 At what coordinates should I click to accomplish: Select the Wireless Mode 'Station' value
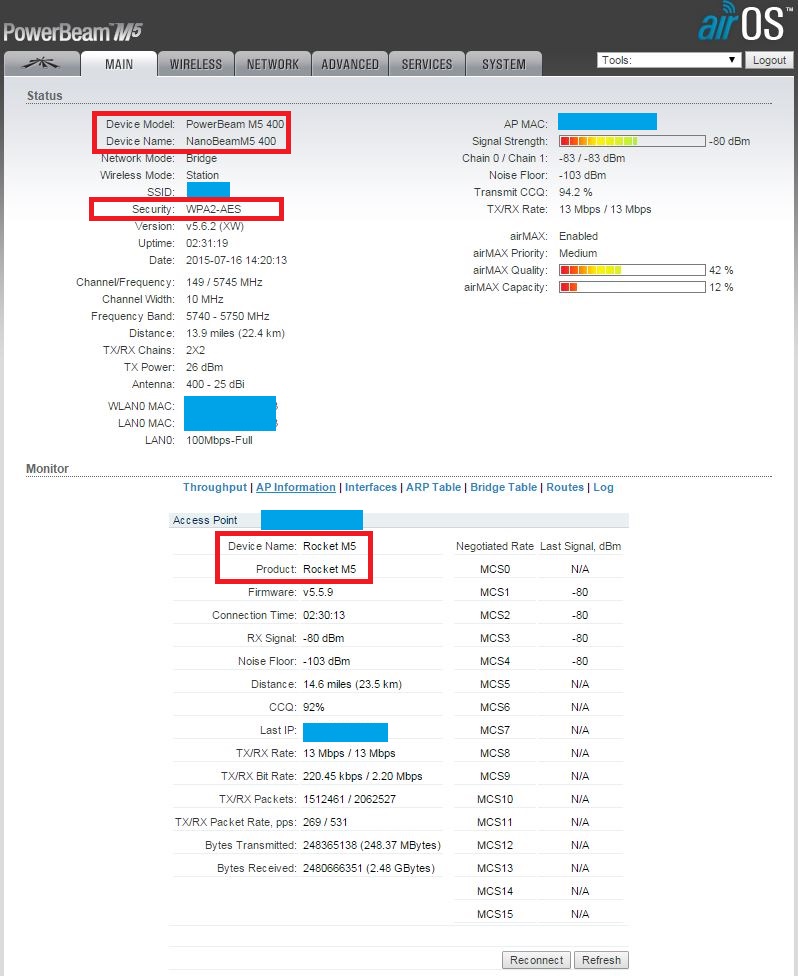click(202, 175)
